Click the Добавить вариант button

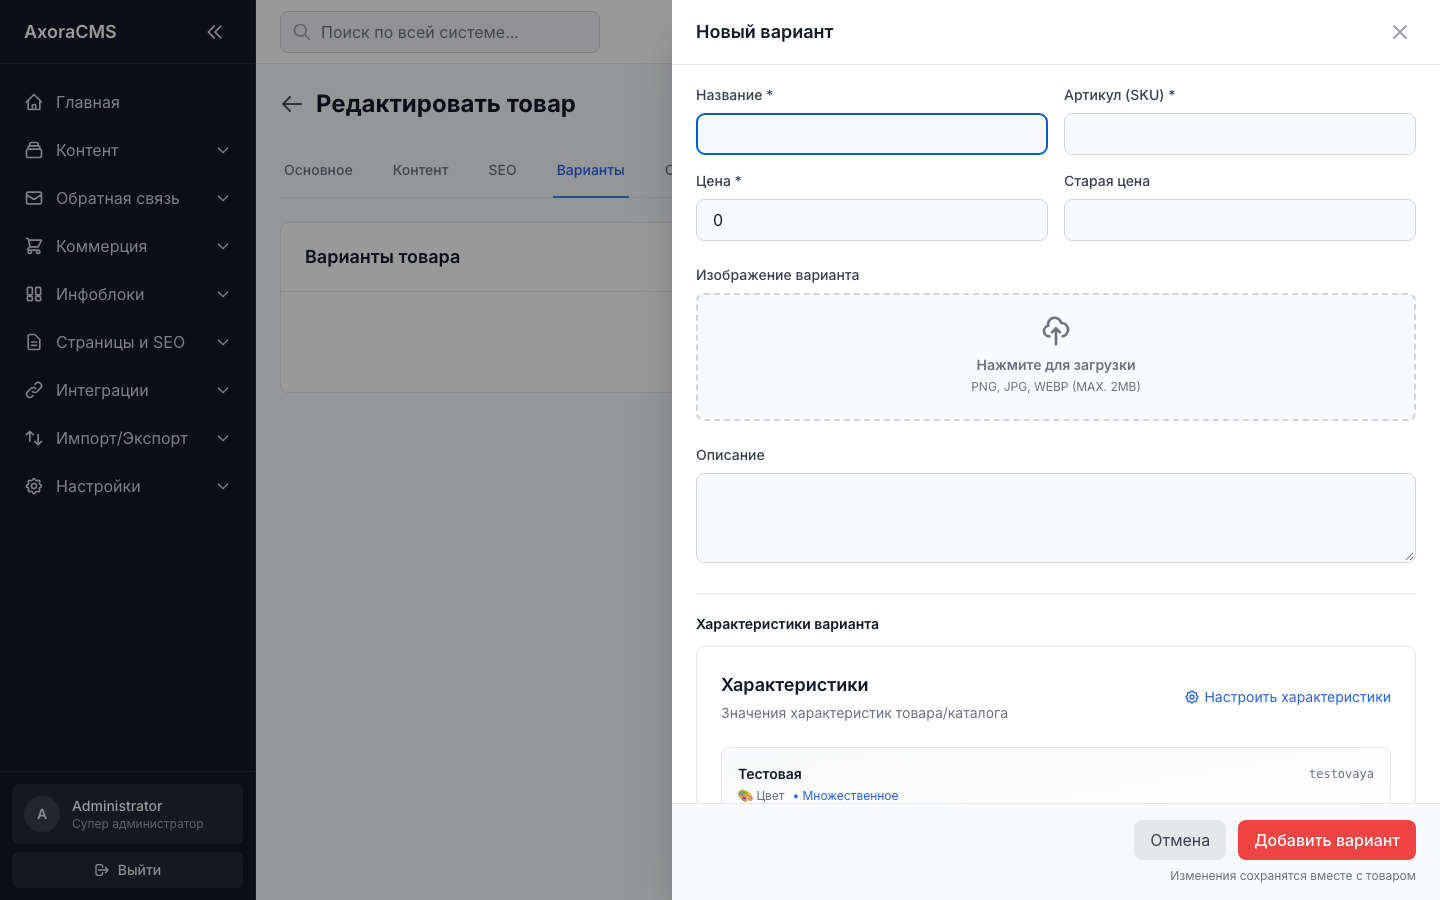(x=1327, y=840)
